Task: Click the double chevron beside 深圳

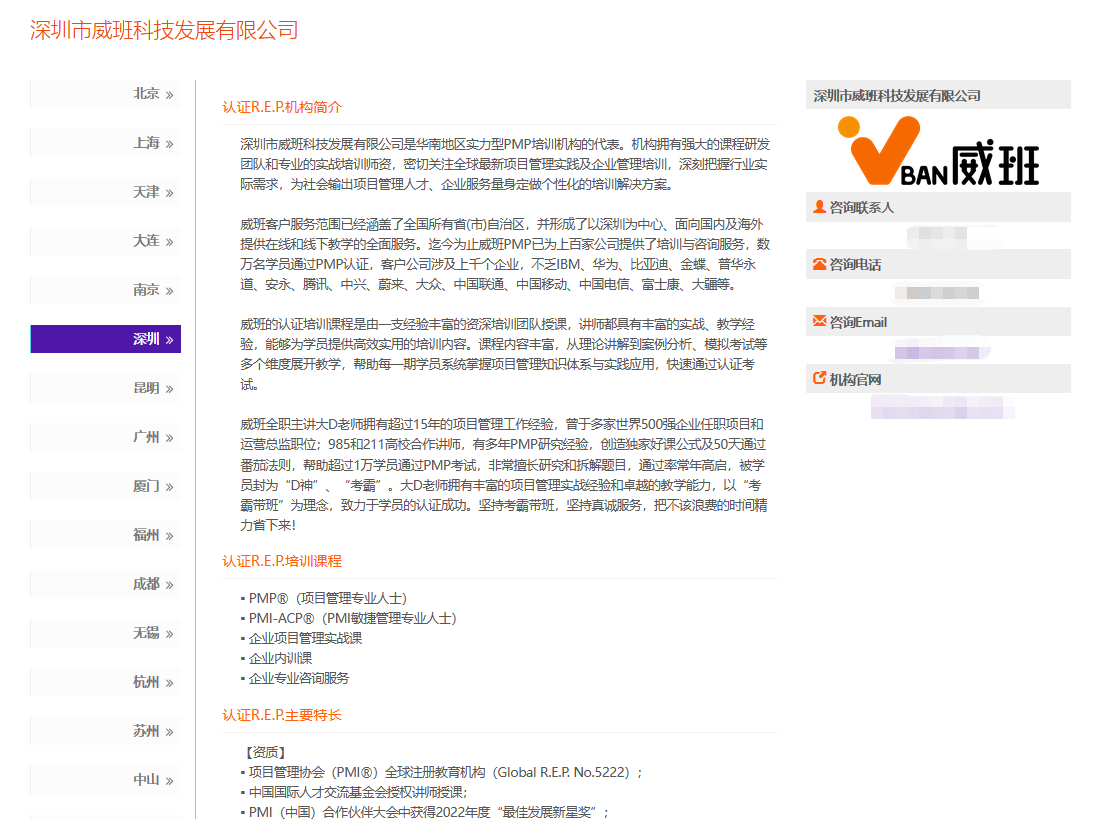Action: coord(169,340)
